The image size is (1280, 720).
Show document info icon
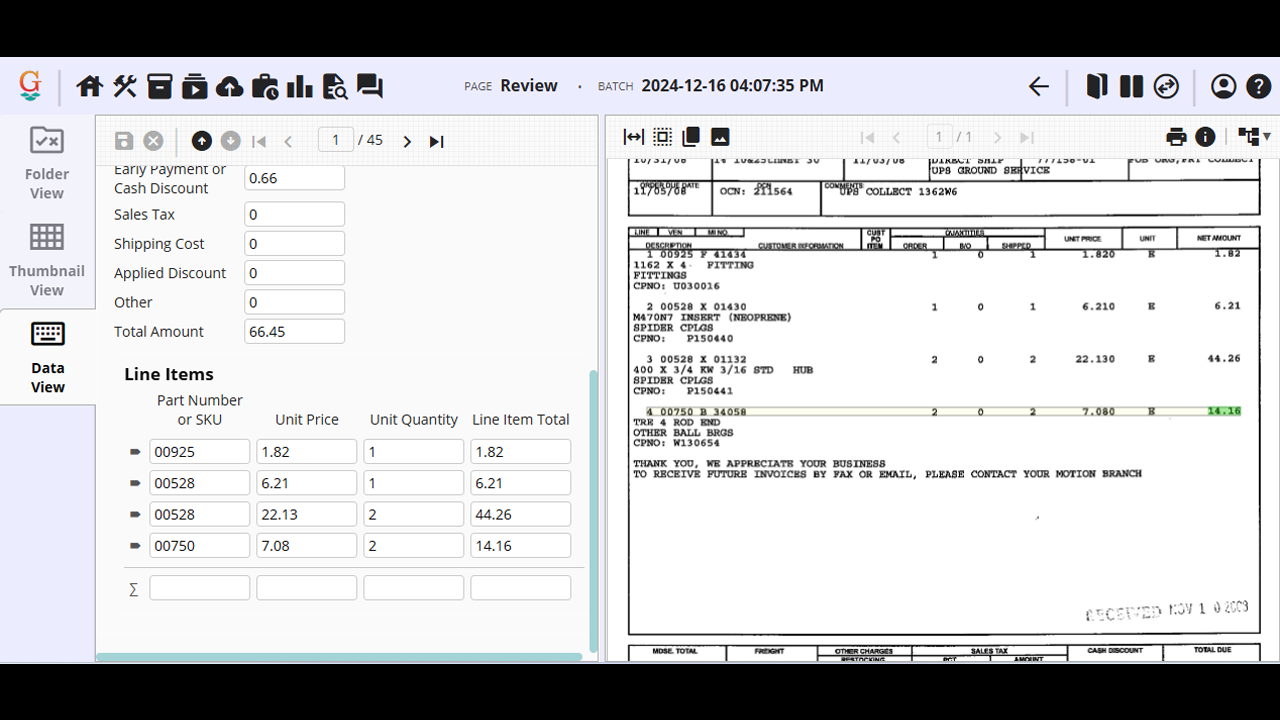[1206, 137]
